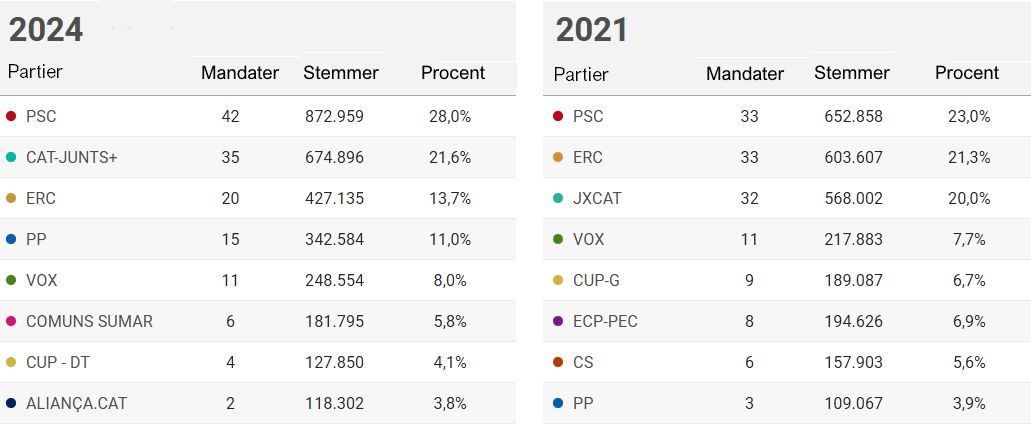1031x425 pixels.
Task: Click the 2024 heading
Action: (46, 30)
